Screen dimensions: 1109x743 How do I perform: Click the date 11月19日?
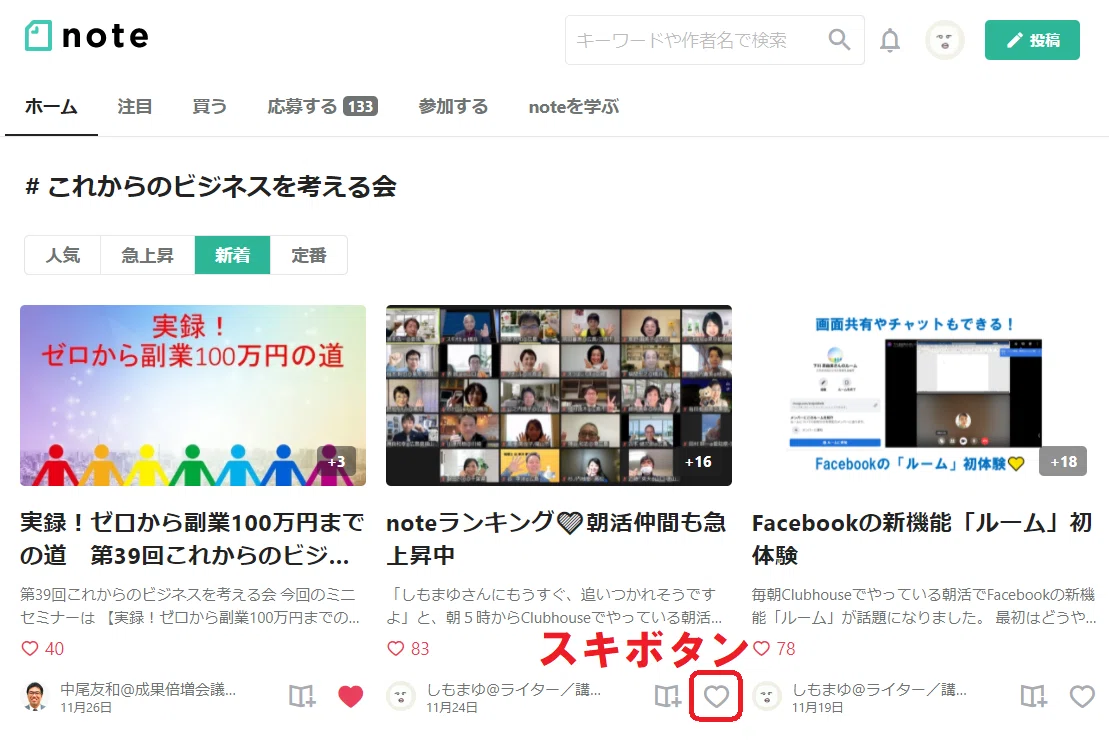(x=818, y=708)
